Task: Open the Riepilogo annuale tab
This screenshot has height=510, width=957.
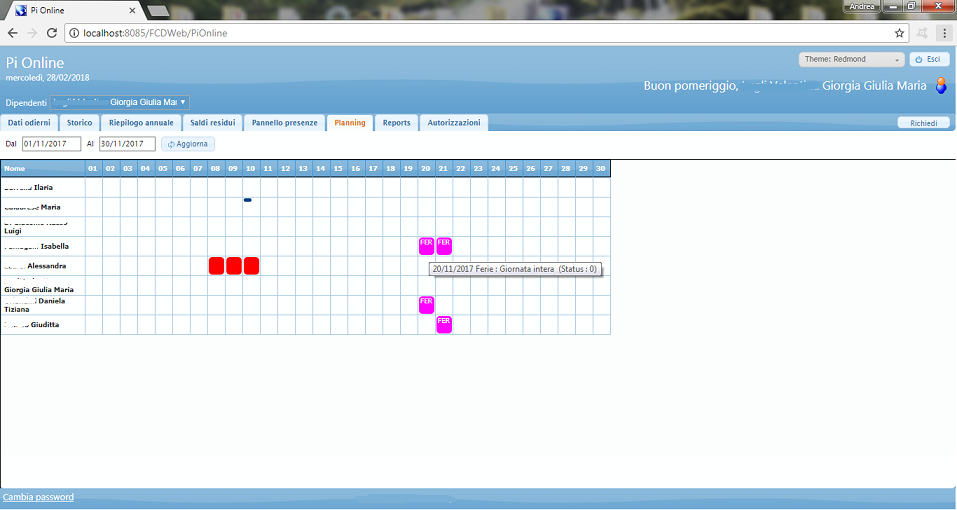Action: pyautogui.click(x=141, y=123)
